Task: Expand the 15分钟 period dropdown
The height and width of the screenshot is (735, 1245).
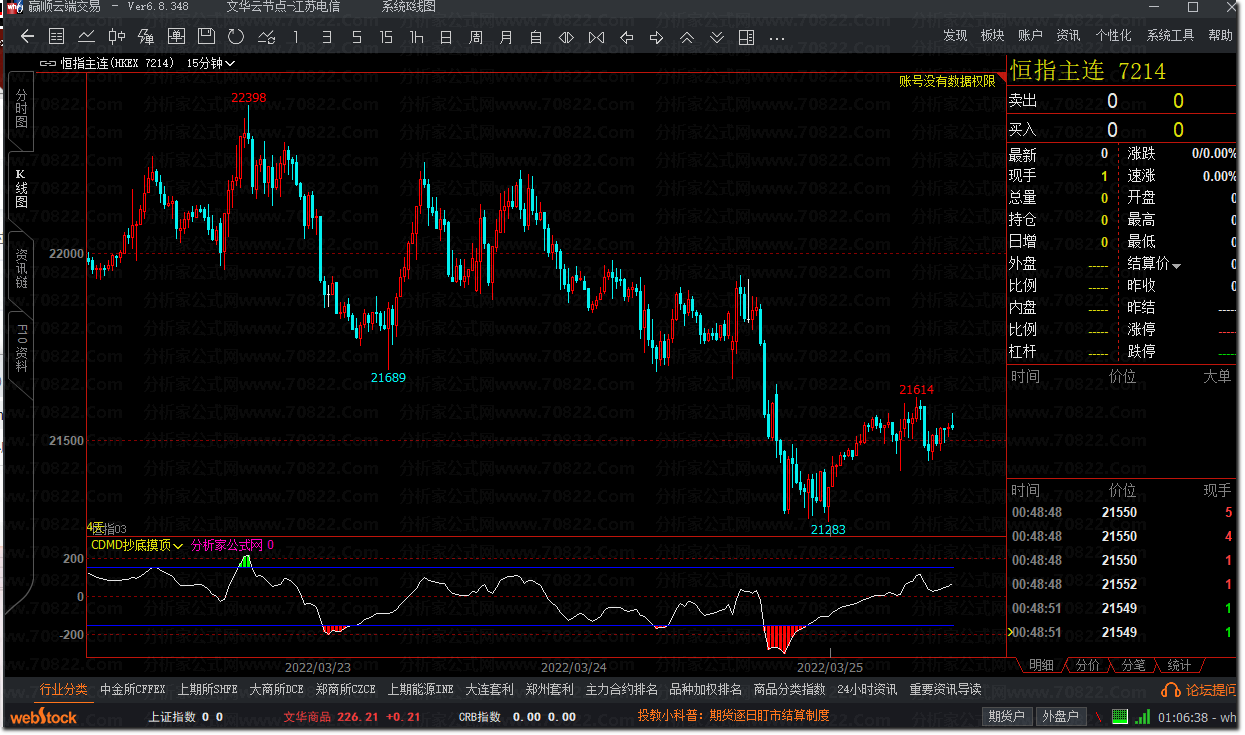Action: click(230, 63)
